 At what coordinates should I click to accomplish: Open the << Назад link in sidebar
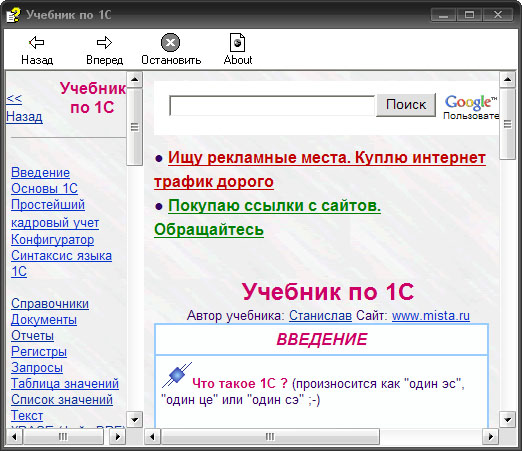coord(24,108)
